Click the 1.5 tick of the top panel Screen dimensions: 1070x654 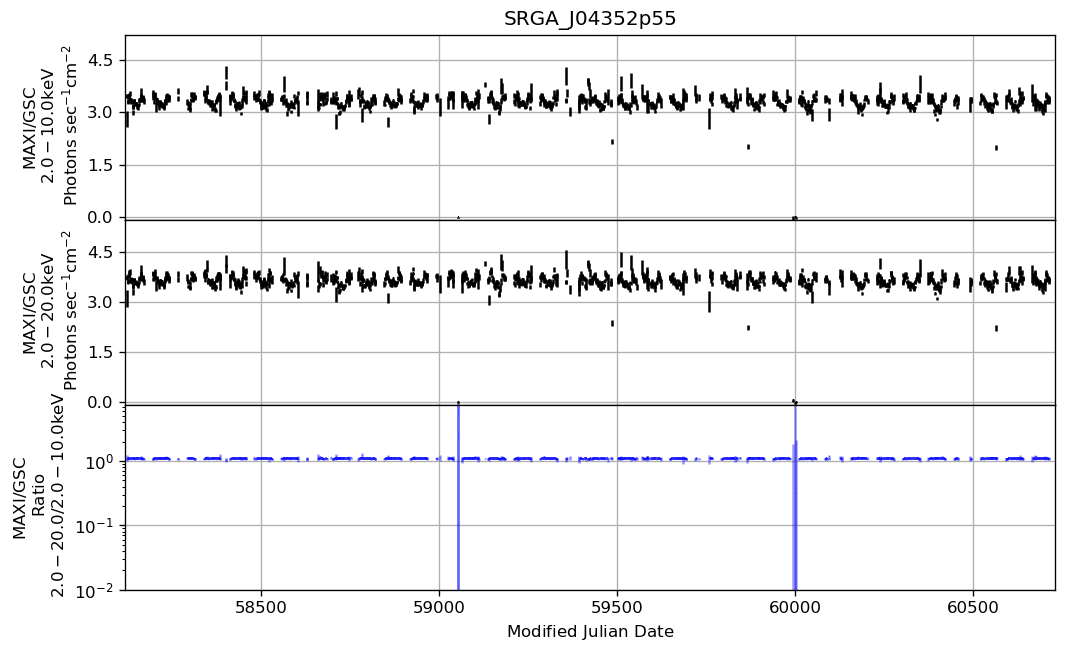coord(102,165)
